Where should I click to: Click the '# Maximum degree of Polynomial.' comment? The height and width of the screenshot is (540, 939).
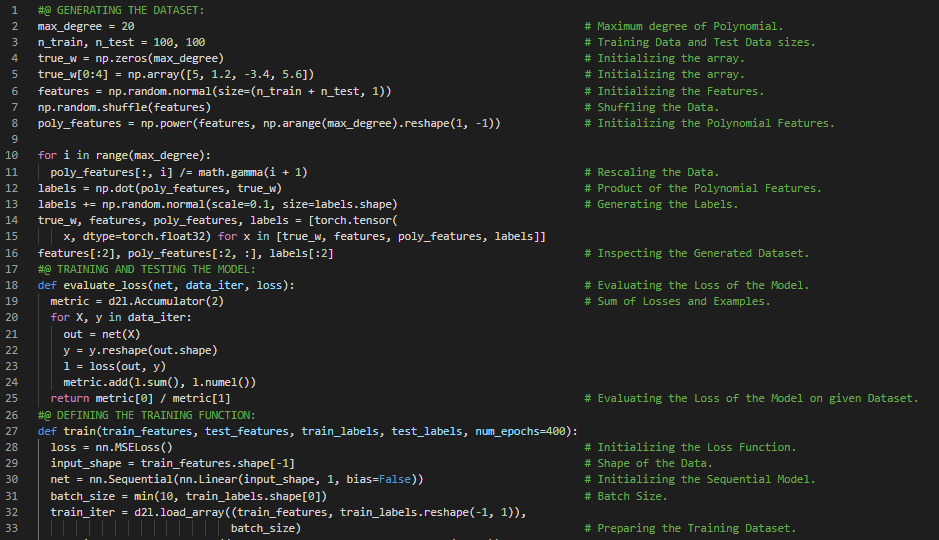coord(690,26)
